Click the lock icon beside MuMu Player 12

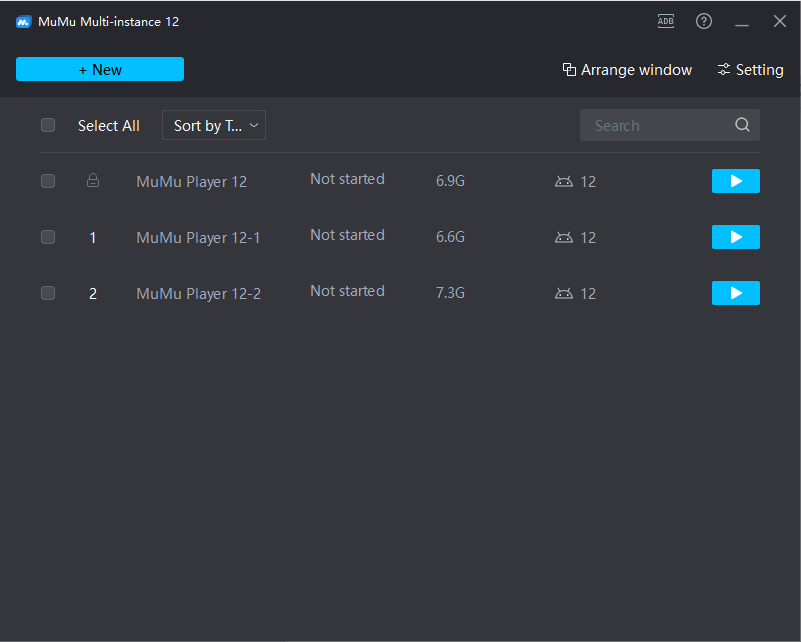(x=92, y=180)
